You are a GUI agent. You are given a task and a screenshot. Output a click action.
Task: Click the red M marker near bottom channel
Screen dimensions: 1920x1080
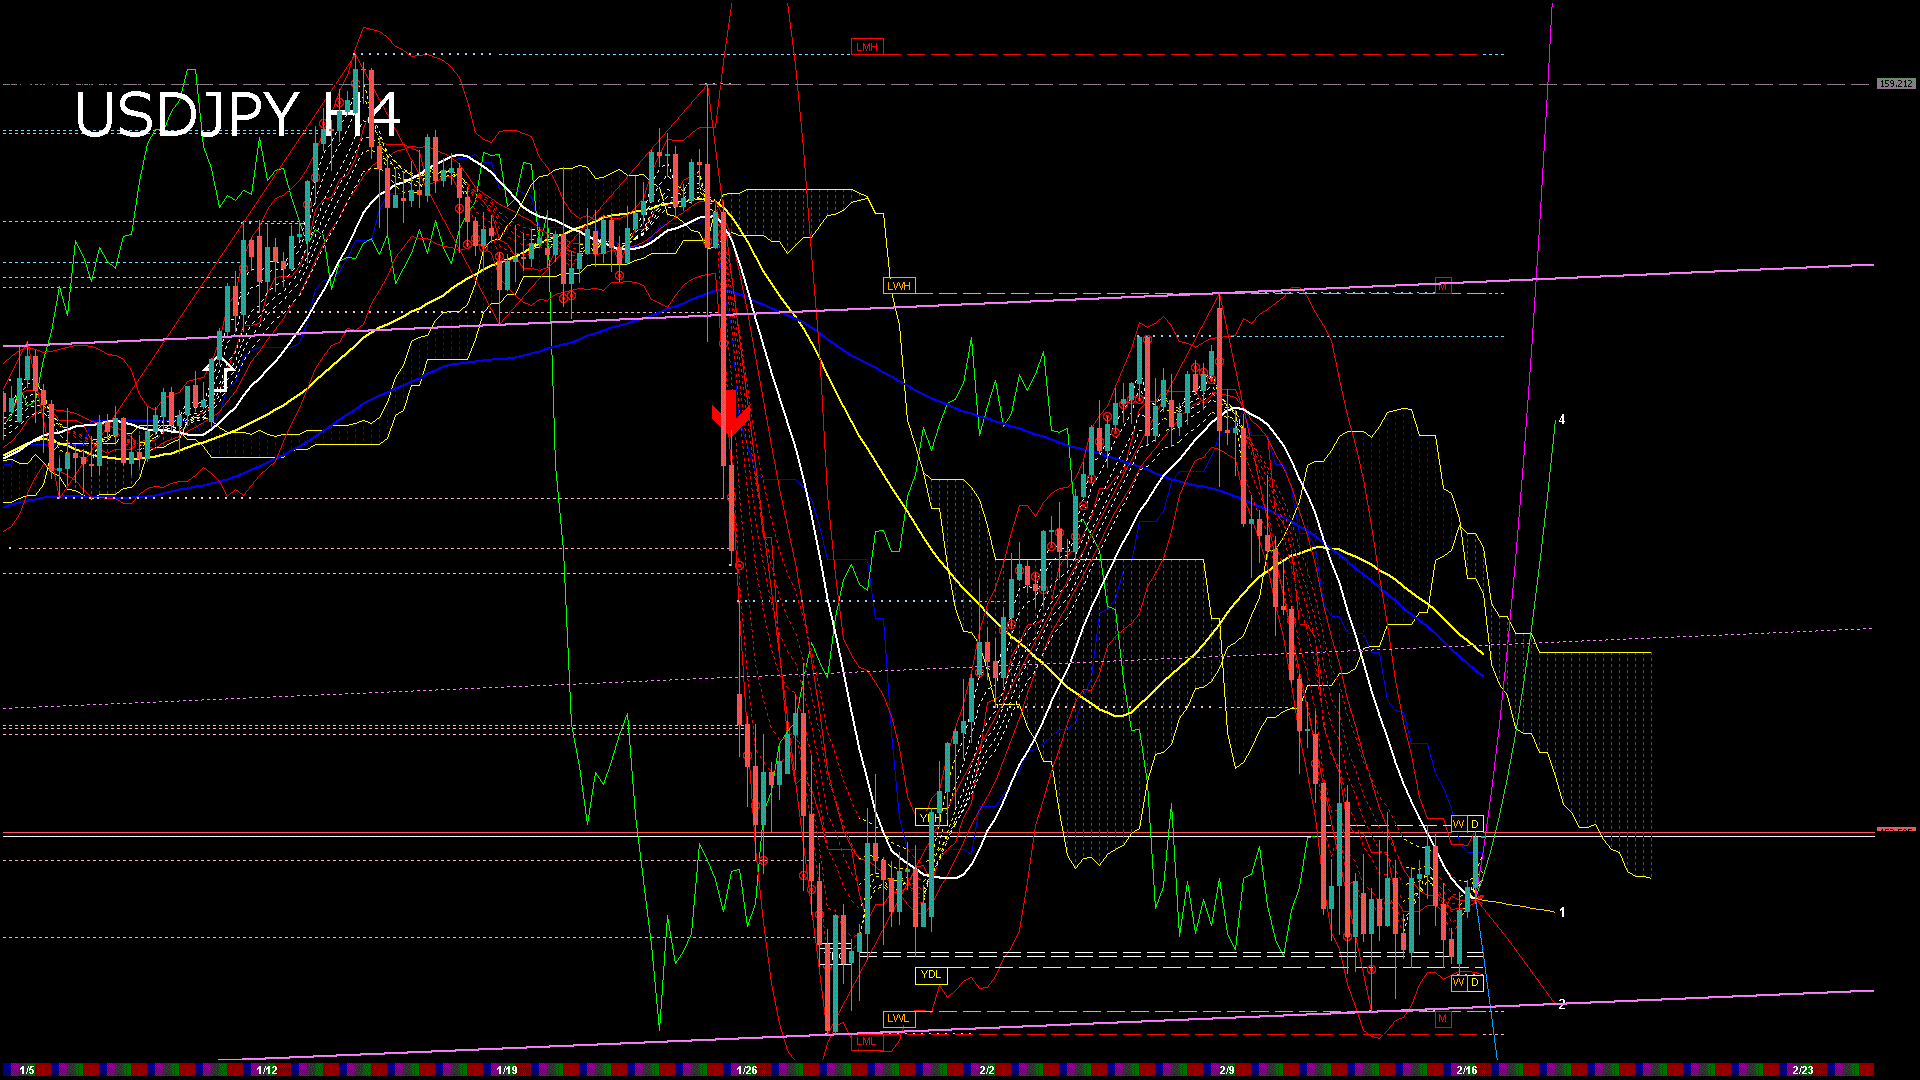(1442, 1019)
